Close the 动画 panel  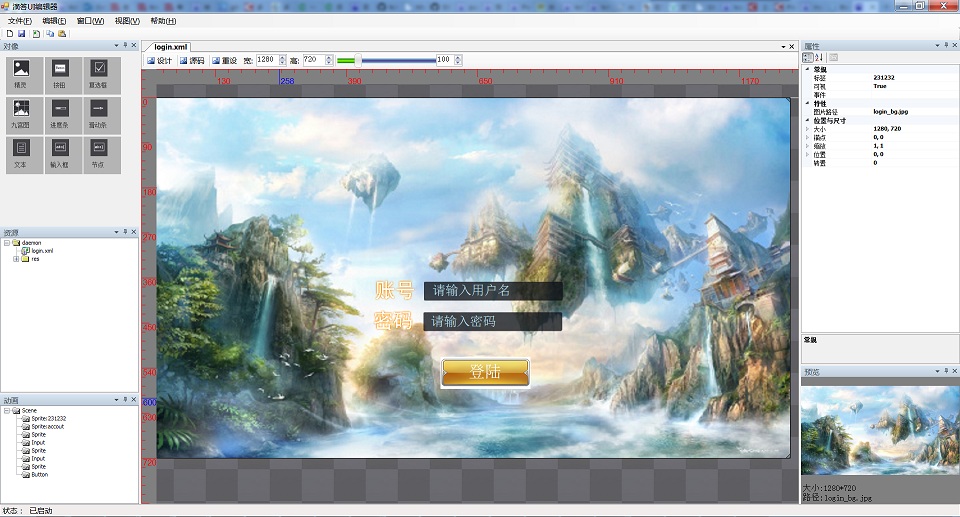(x=133, y=399)
